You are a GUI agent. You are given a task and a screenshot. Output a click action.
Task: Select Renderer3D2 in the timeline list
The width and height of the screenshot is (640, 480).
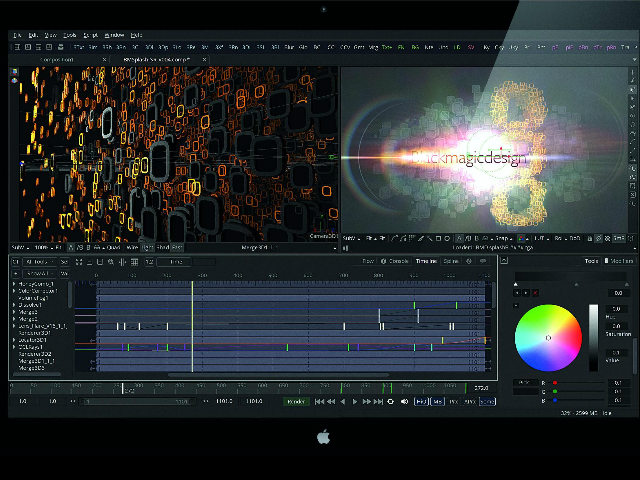pyautogui.click(x=35, y=354)
